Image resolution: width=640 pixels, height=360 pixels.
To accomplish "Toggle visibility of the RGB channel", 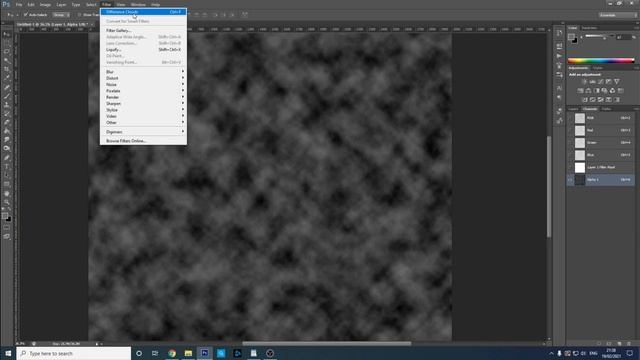I will 570,118.
